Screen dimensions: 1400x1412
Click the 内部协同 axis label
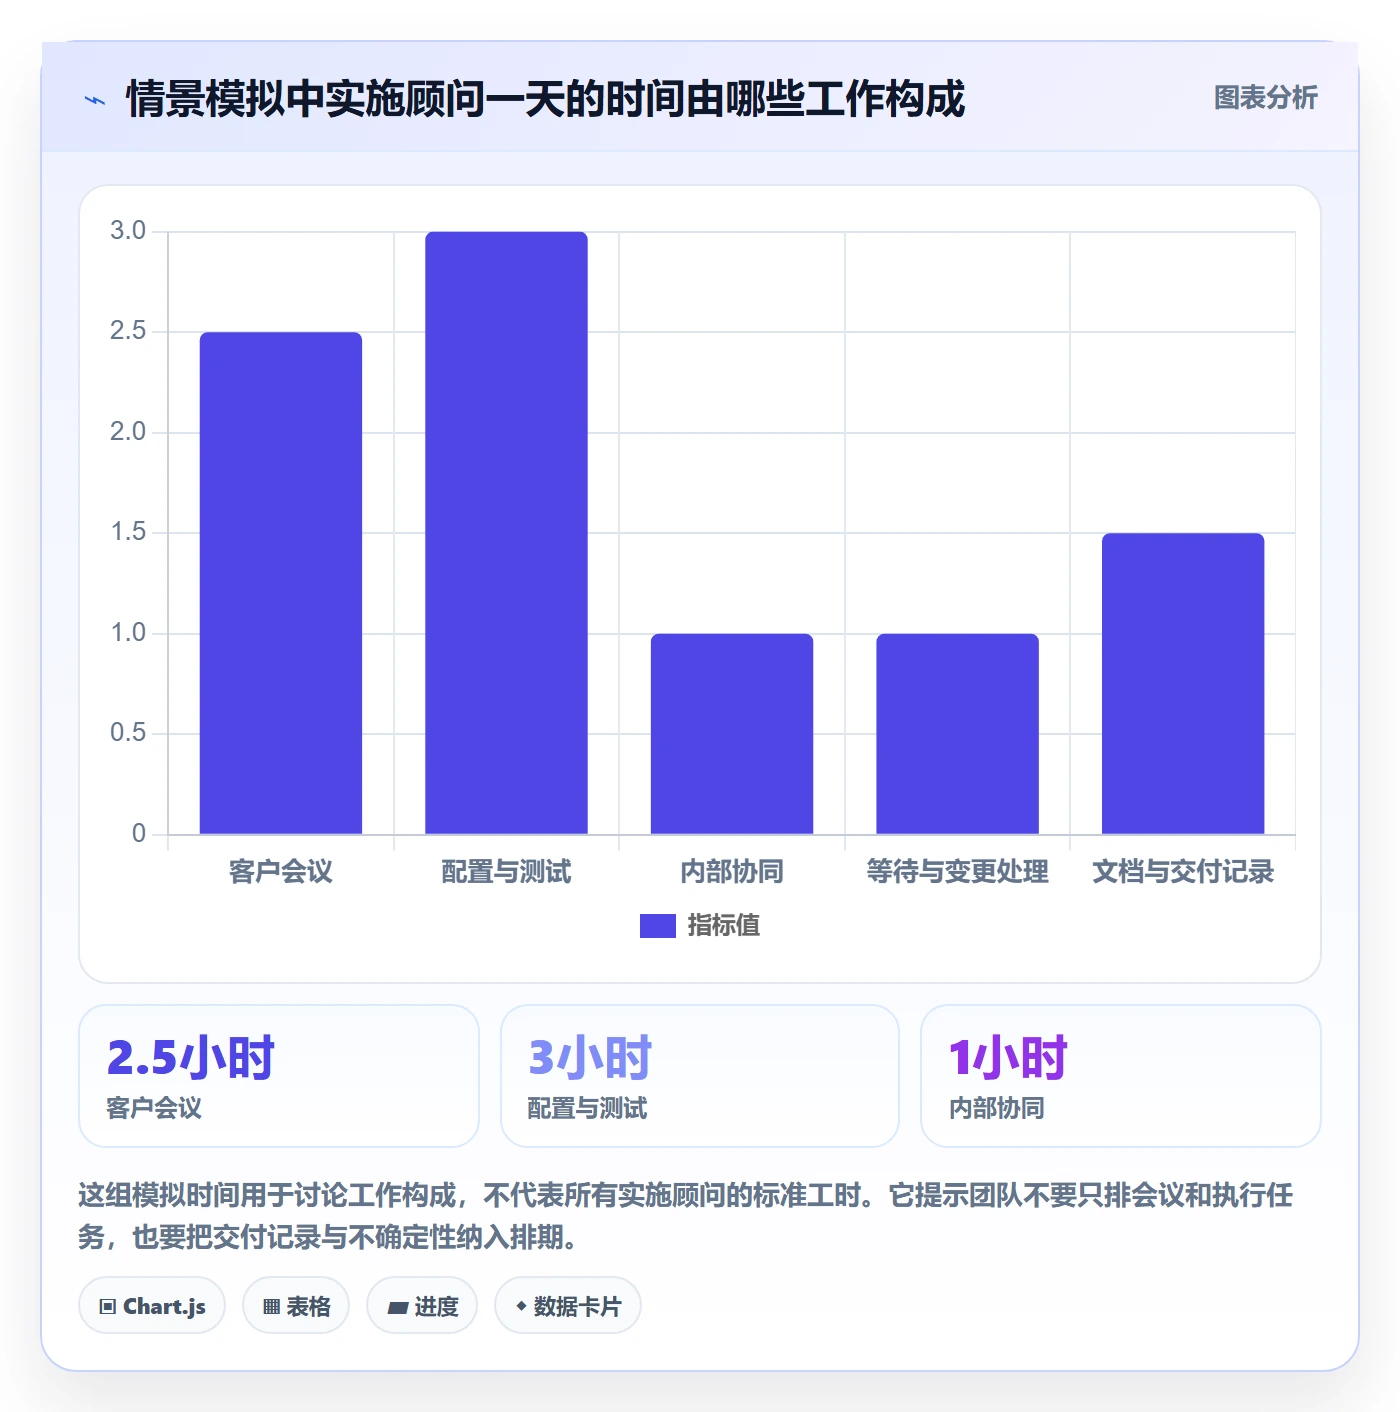point(732,872)
